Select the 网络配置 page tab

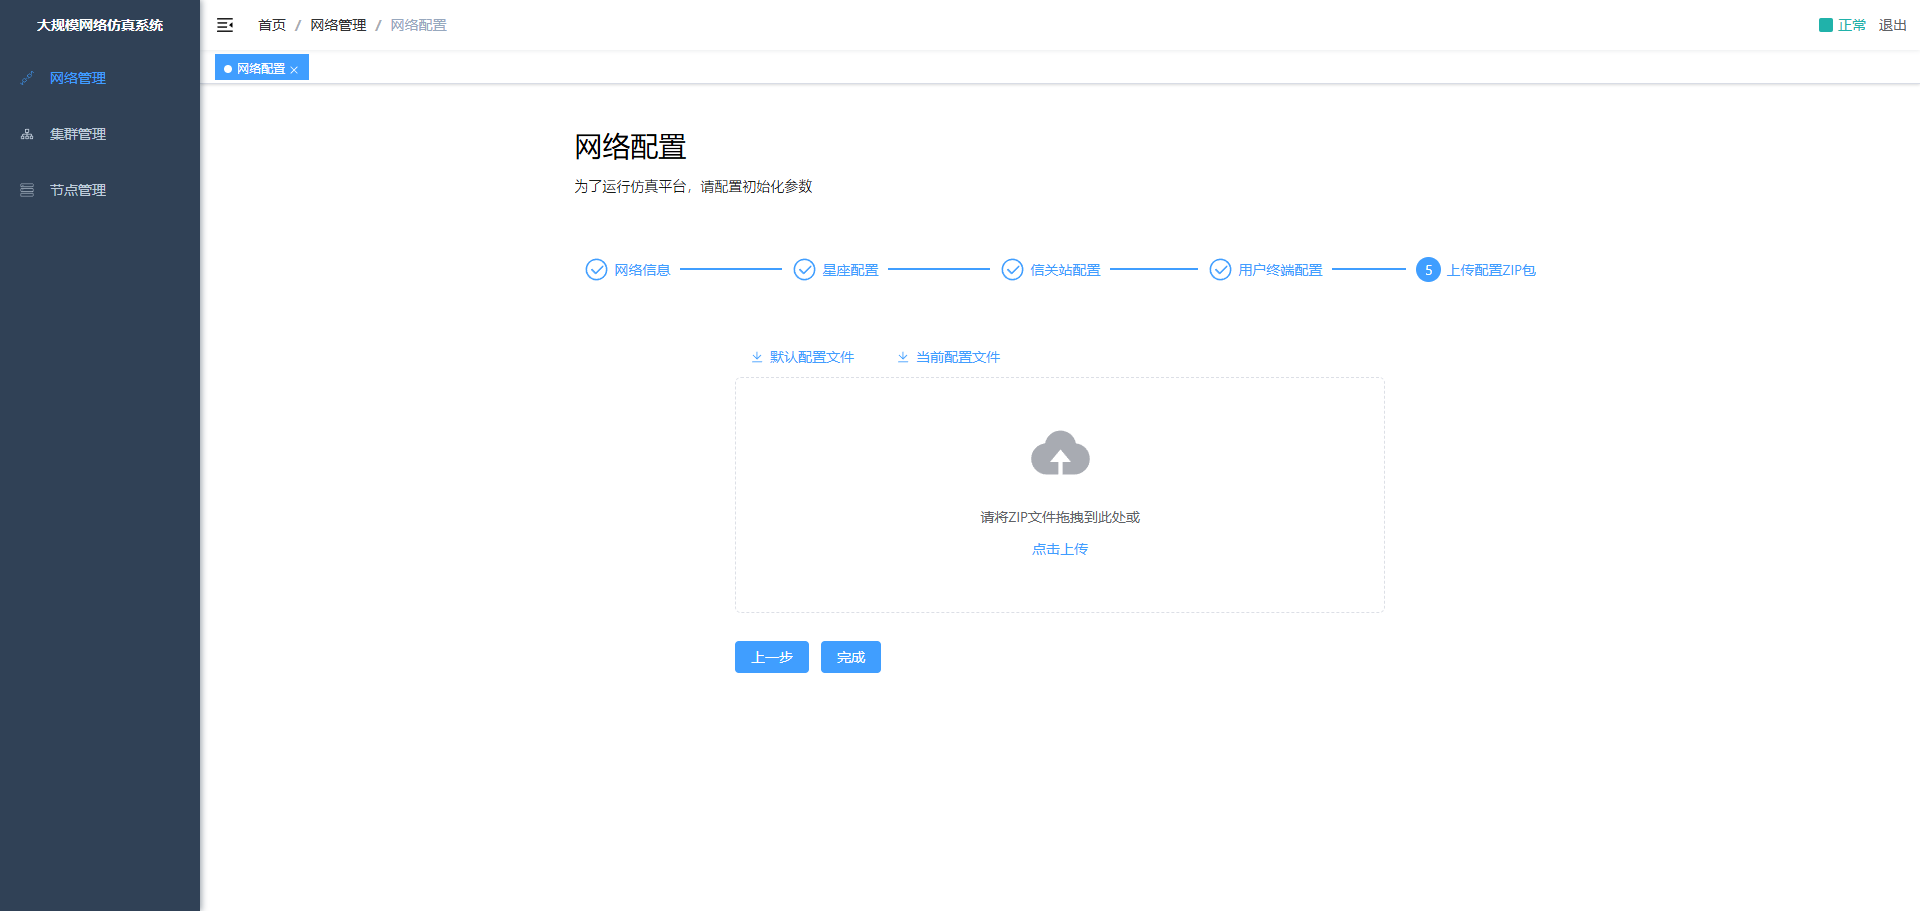coord(260,69)
